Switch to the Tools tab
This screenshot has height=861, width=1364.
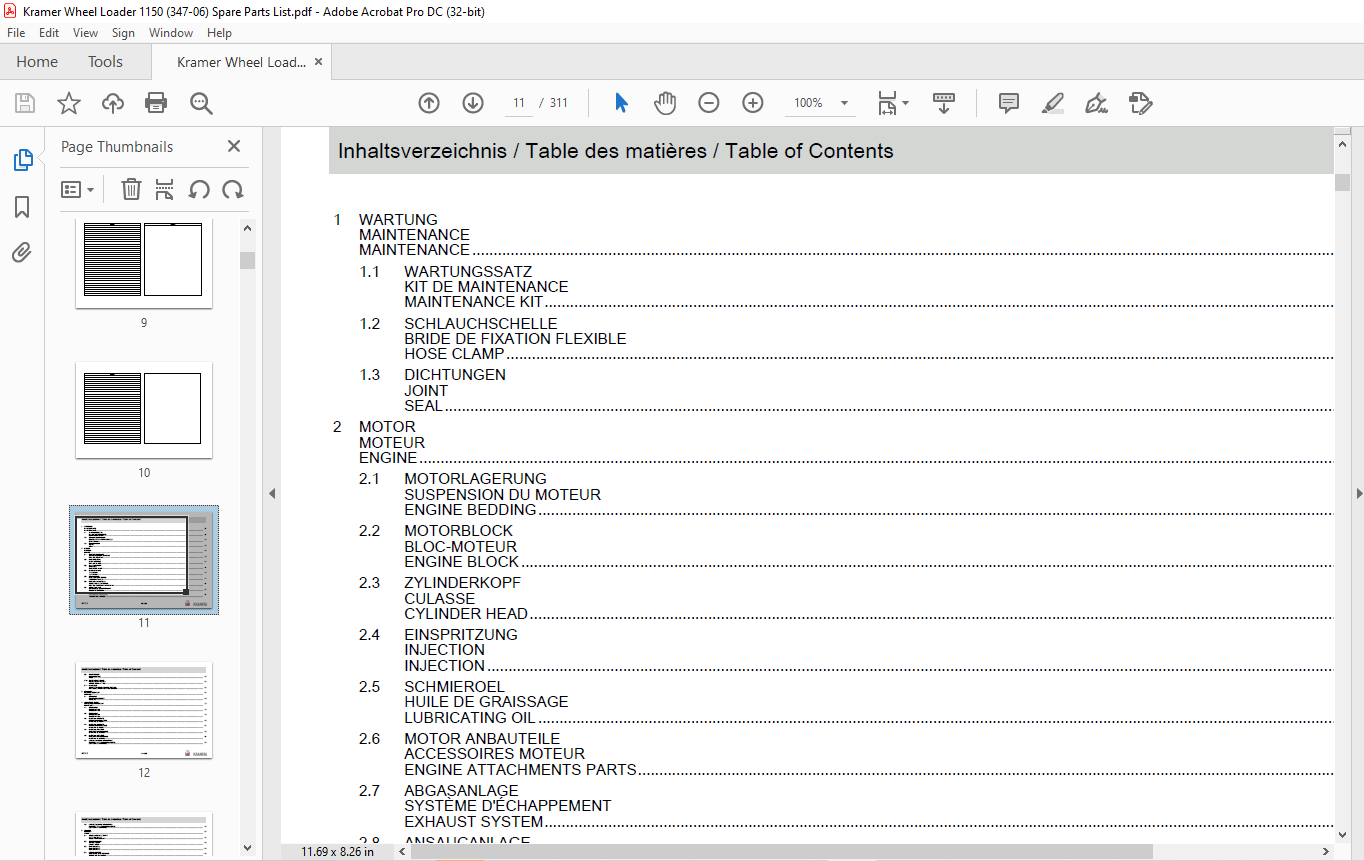point(105,62)
